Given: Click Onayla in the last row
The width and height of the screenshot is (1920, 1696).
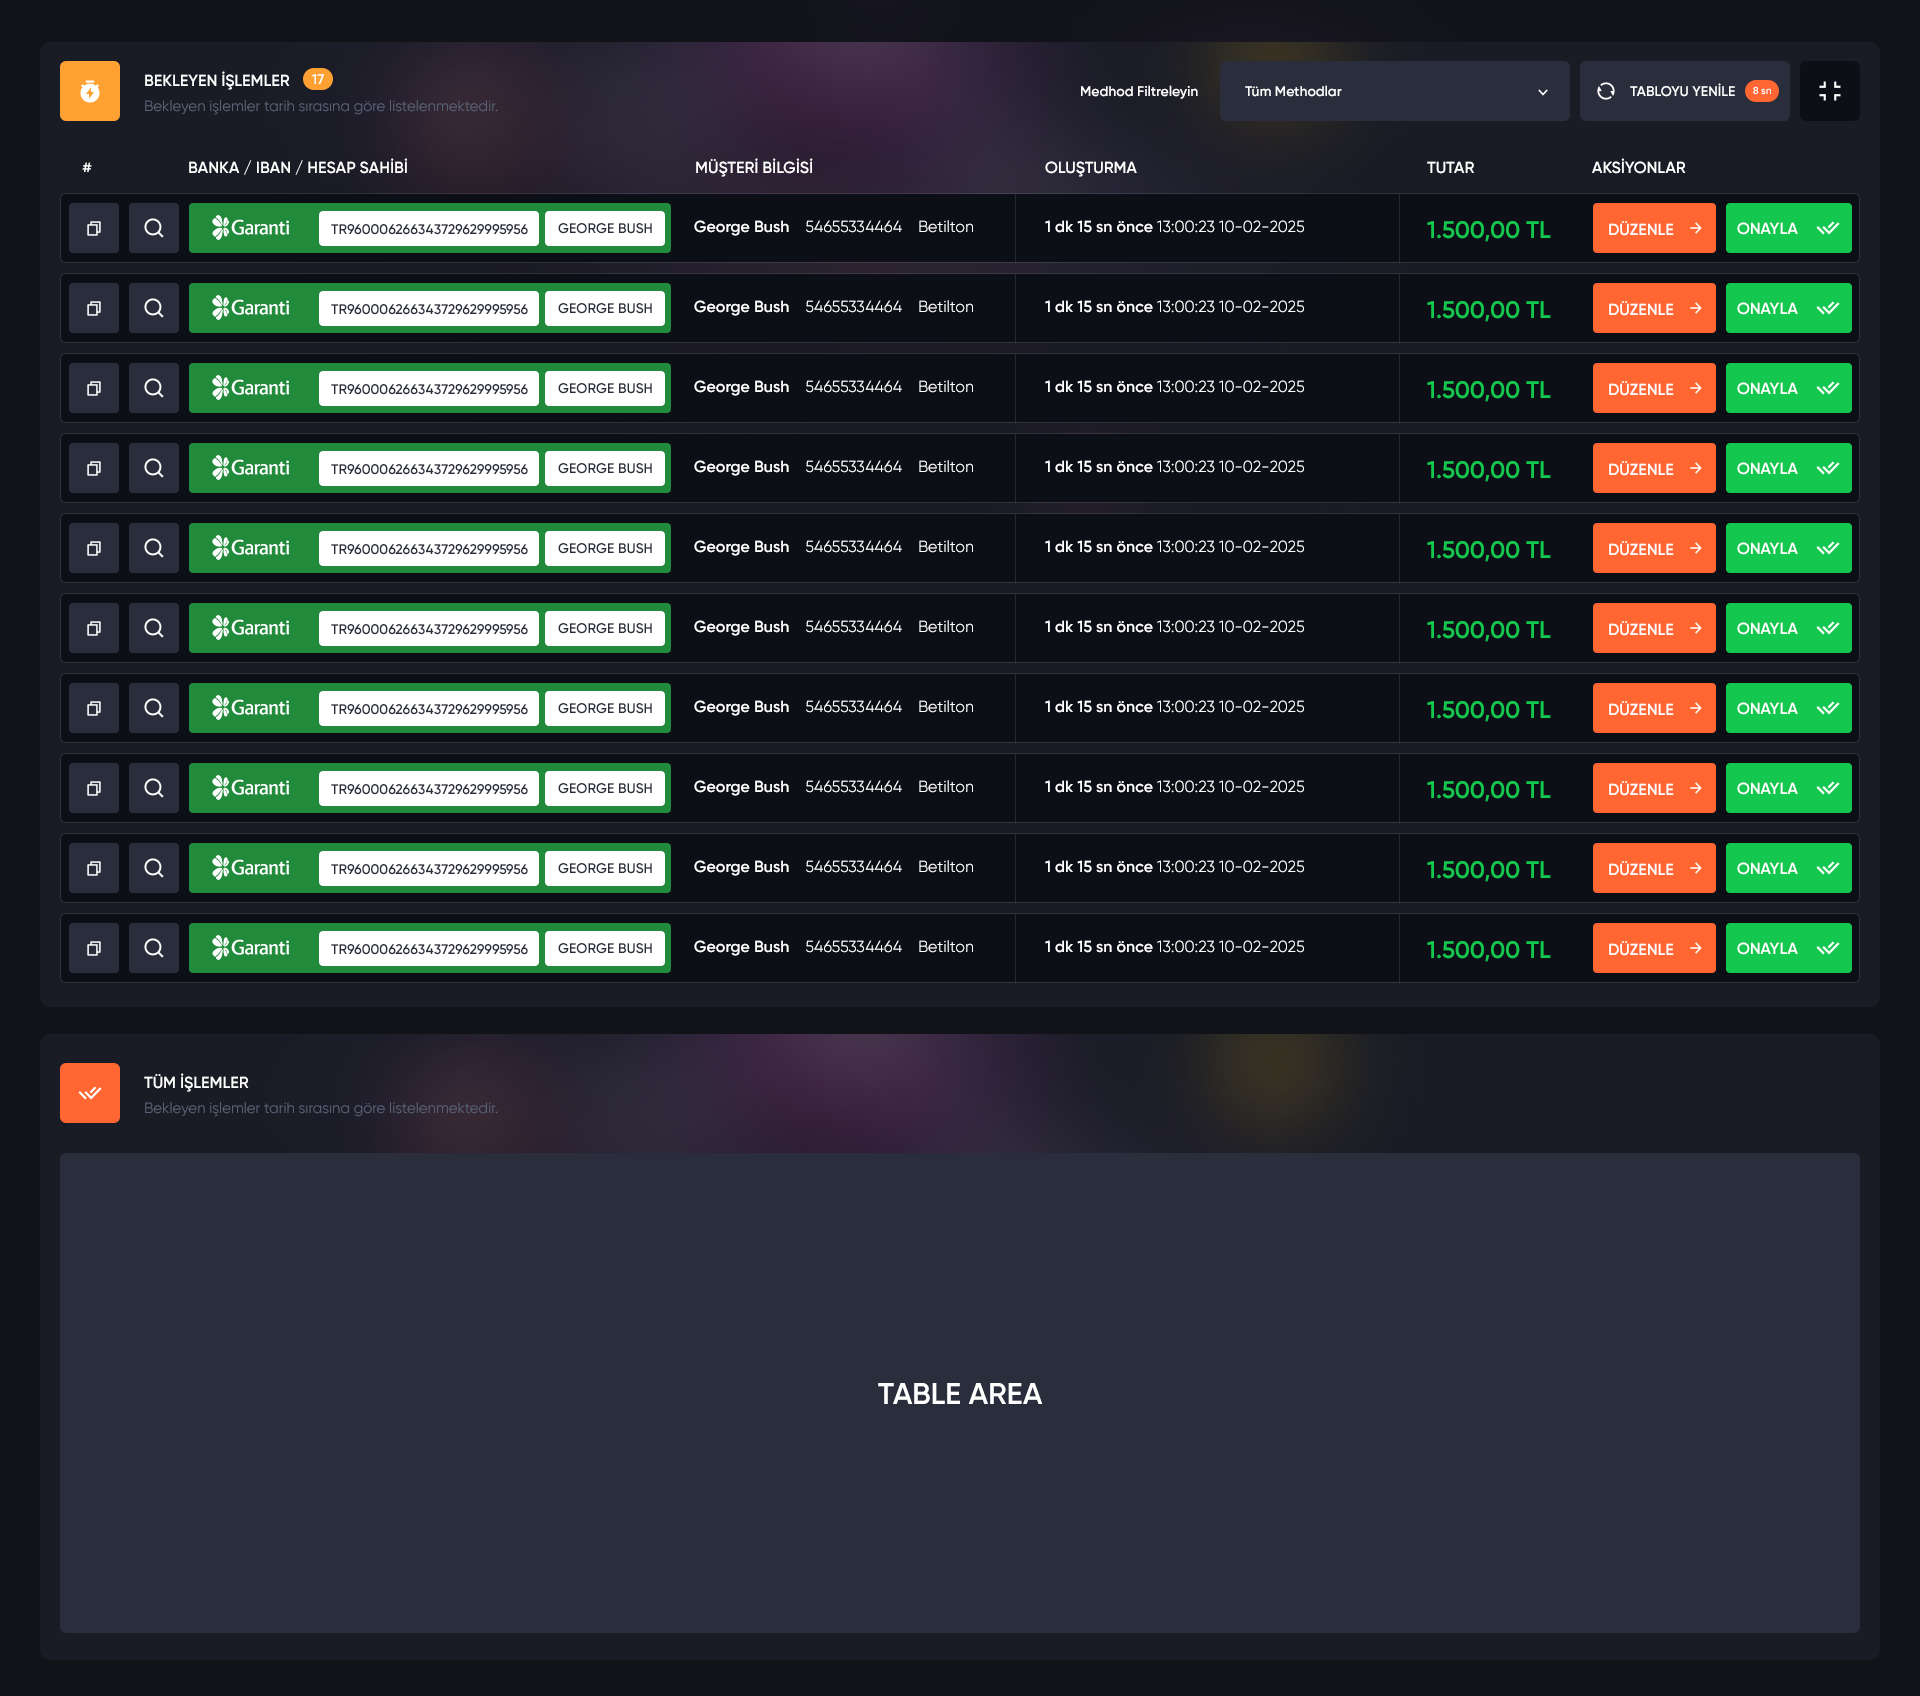Looking at the screenshot, I should pyautogui.click(x=1787, y=948).
